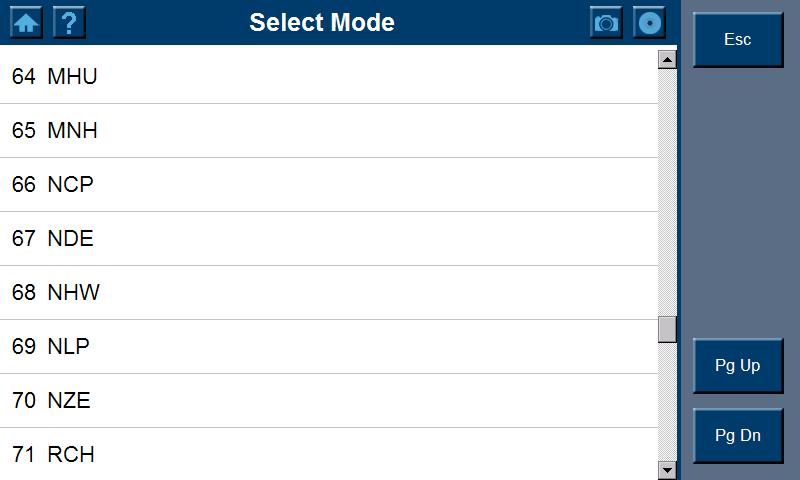Select the 70 NZE entry
800x480 pixels.
click(328, 400)
